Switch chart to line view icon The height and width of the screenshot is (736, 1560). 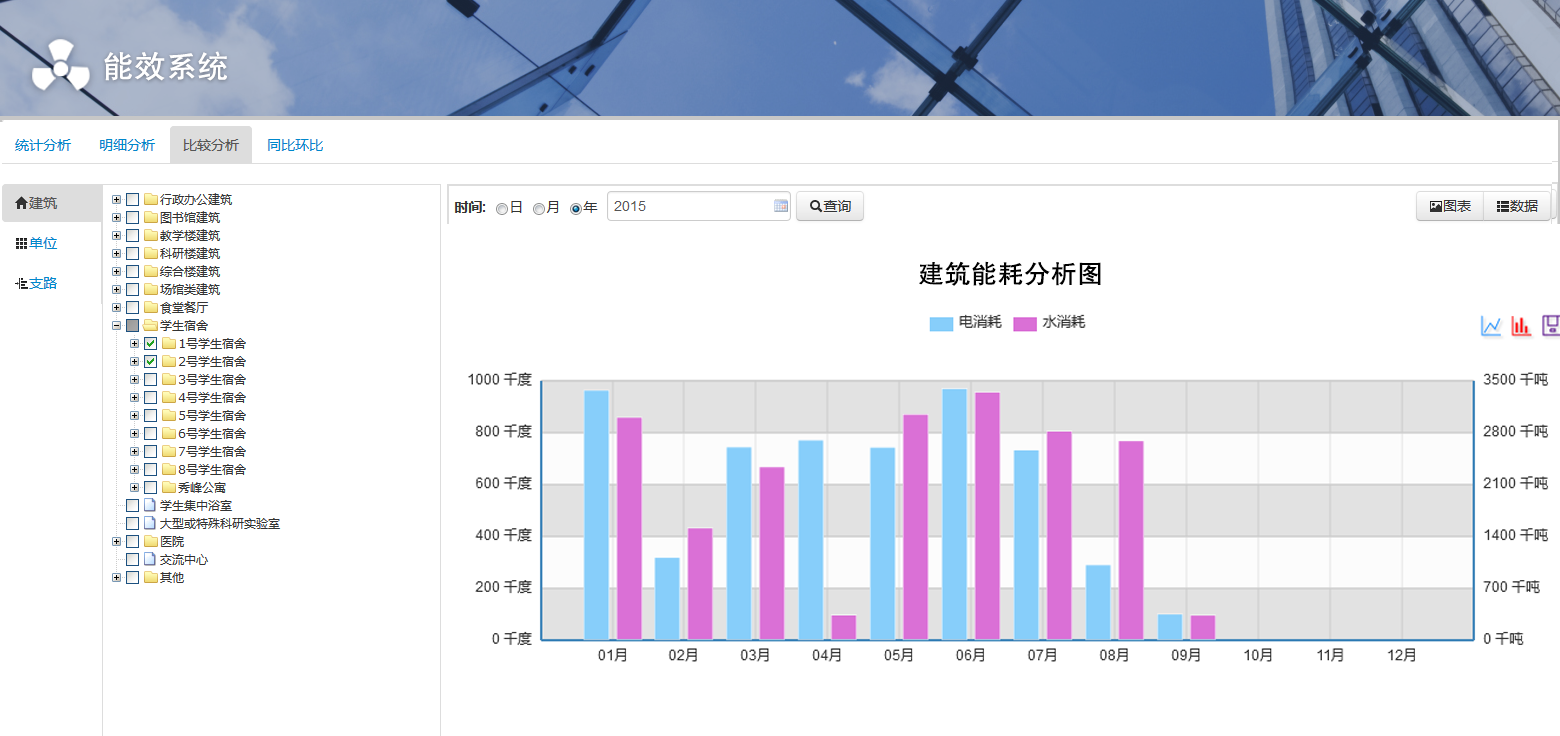[x=1491, y=326]
